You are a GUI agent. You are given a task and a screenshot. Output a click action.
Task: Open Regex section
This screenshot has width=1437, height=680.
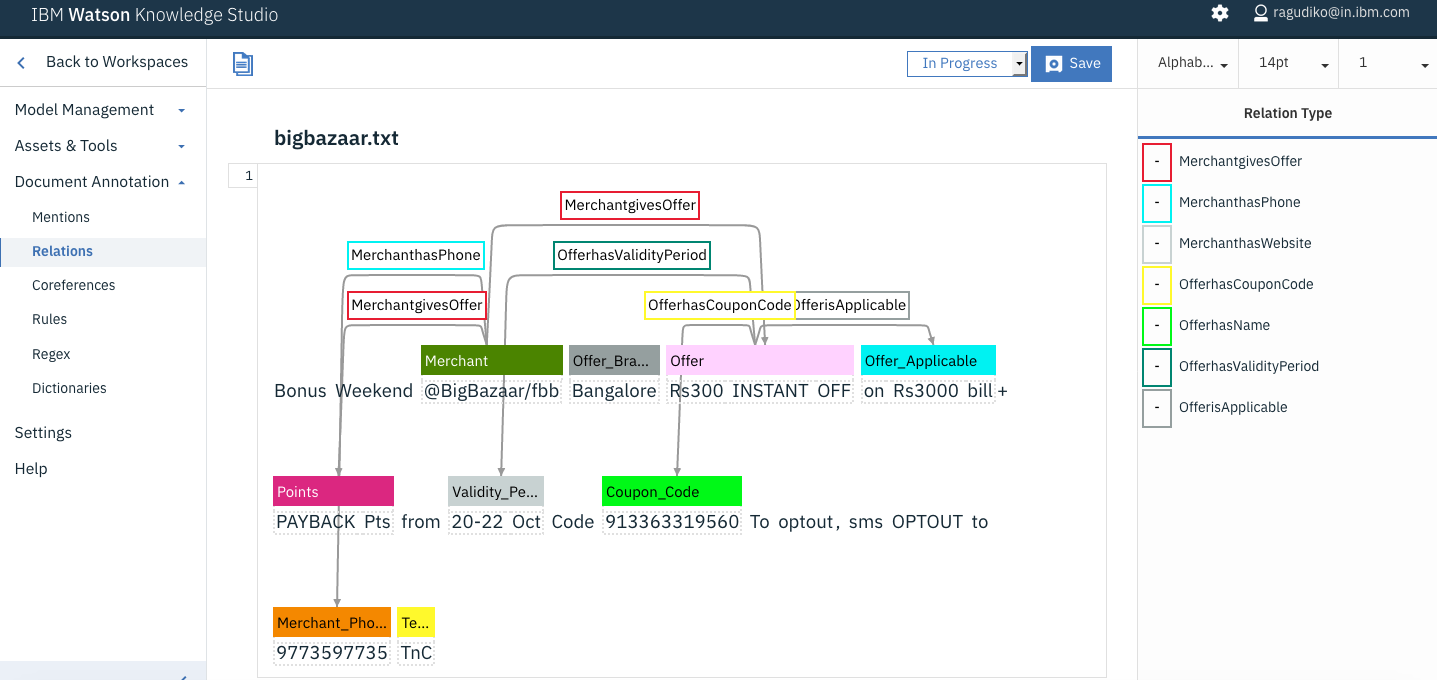(x=51, y=354)
